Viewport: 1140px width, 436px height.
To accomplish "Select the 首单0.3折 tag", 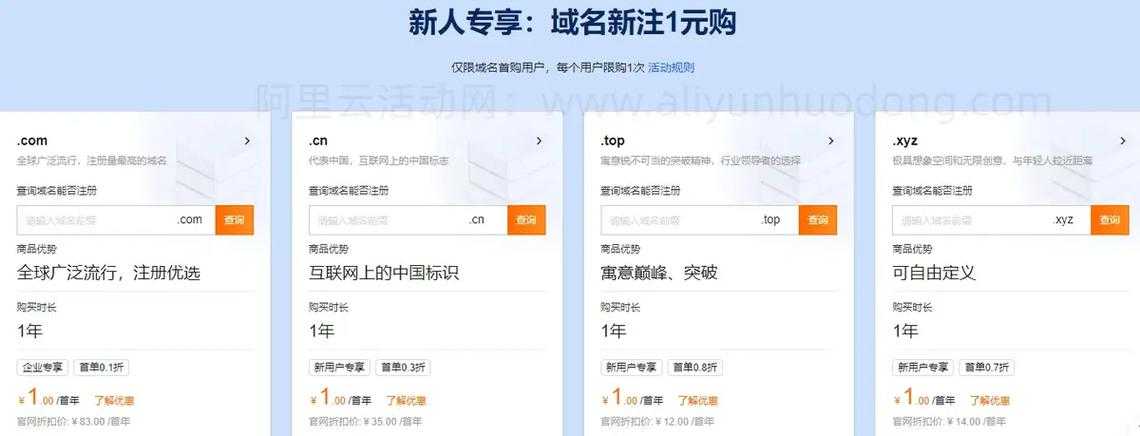I will (x=403, y=367).
